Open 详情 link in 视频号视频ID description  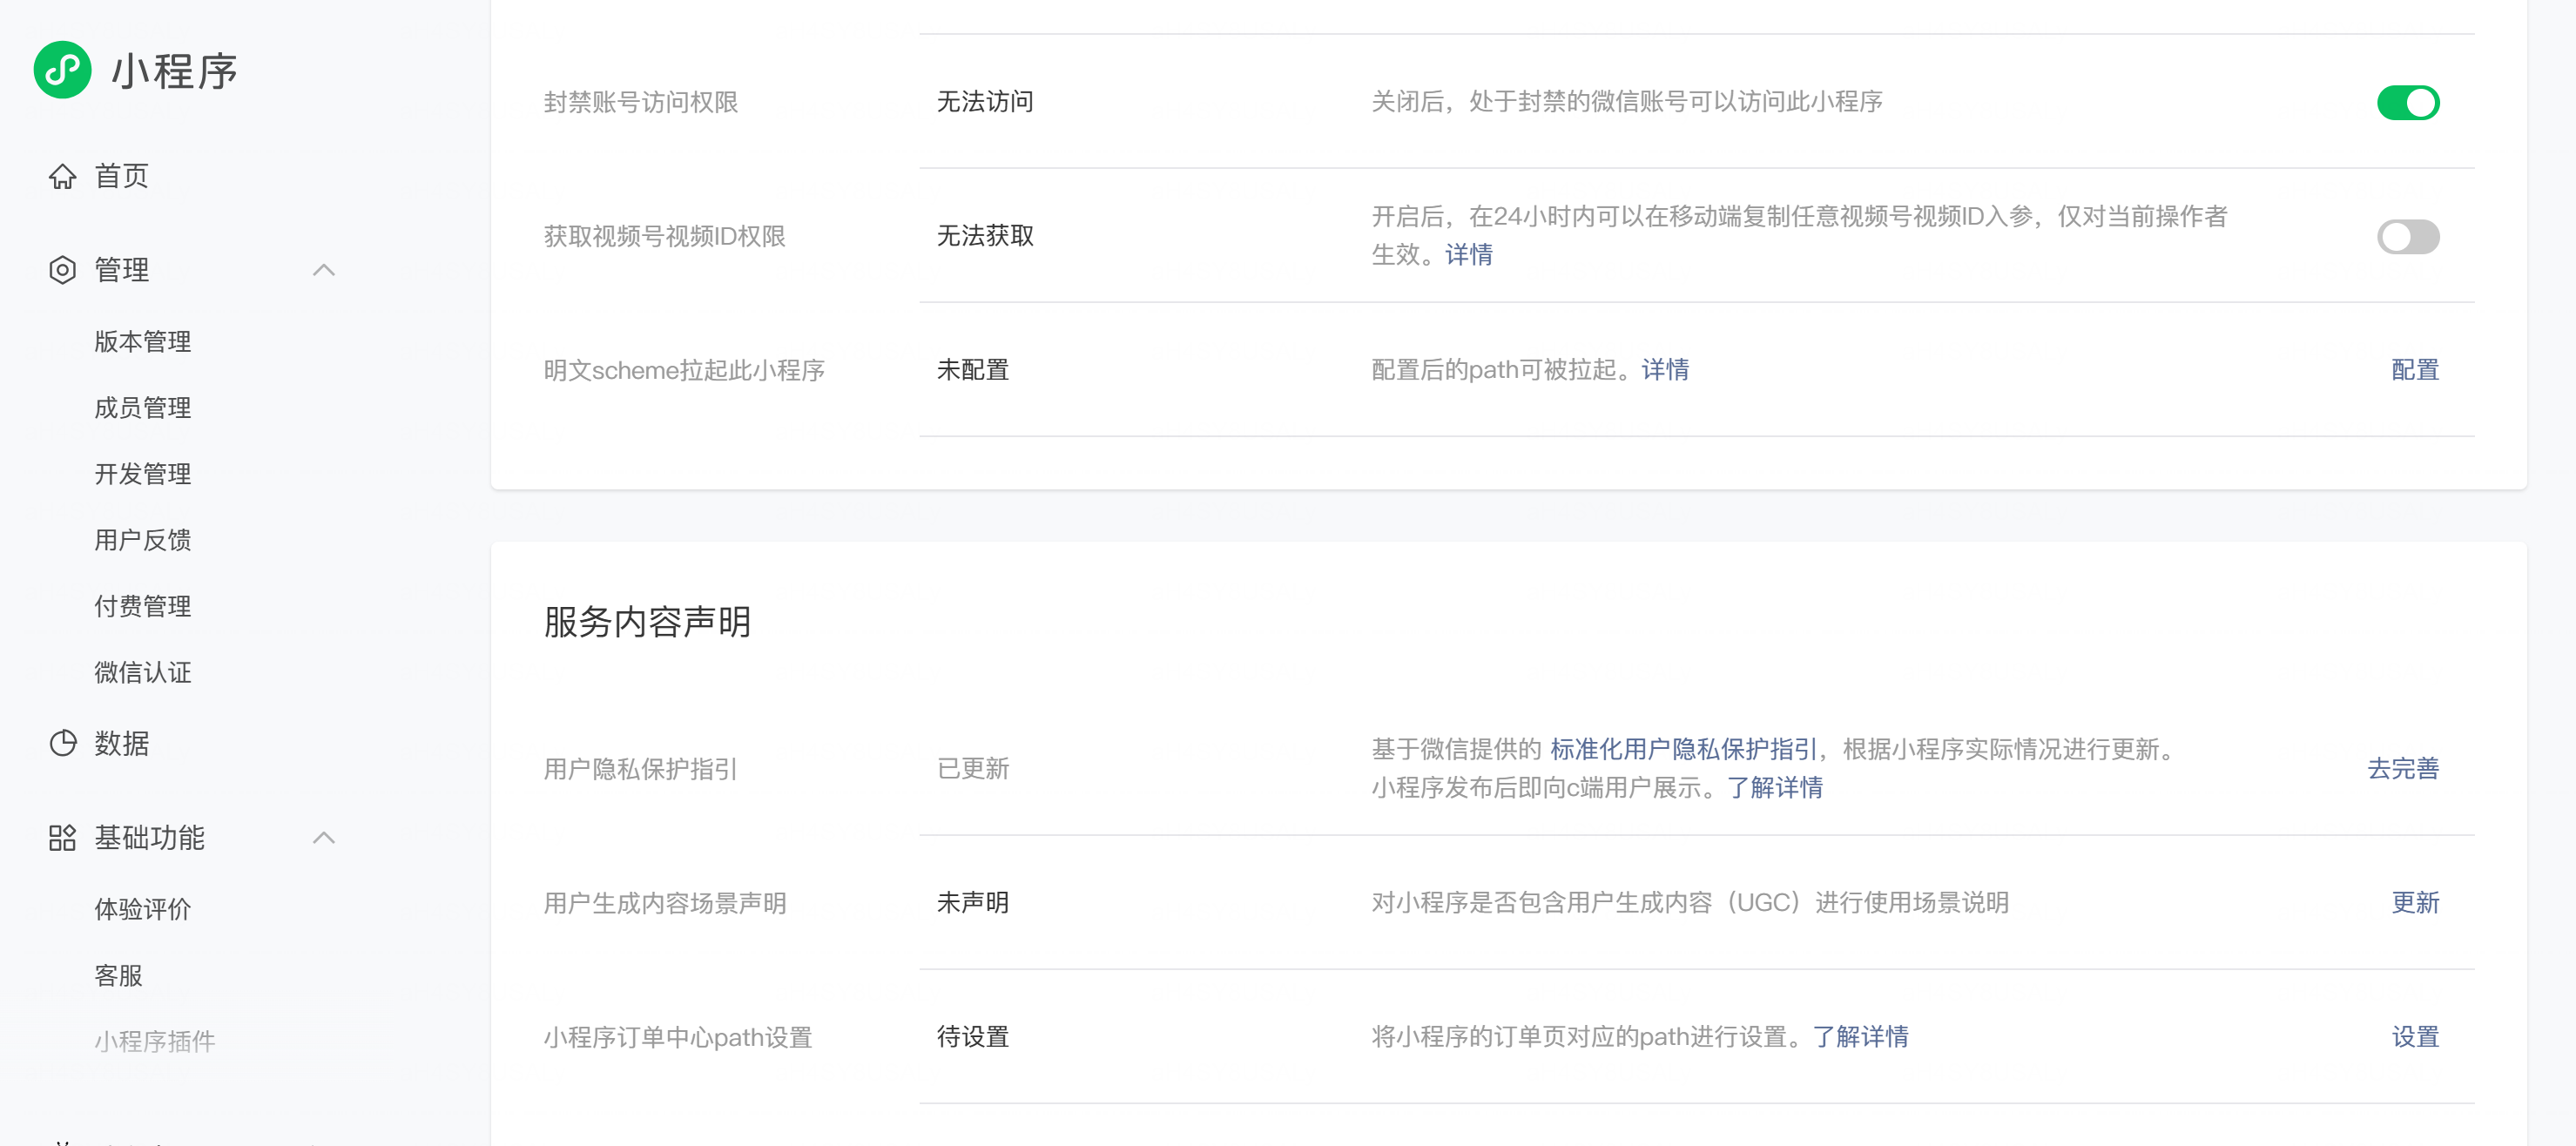[1468, 255]
